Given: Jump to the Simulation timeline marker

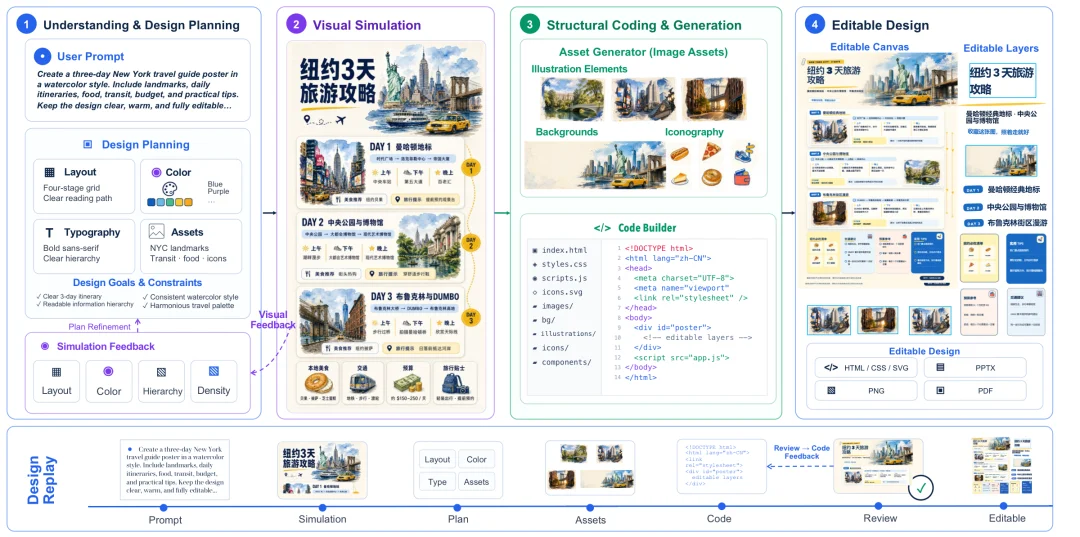Looking at the screenshot, I should tap(322, 507).
